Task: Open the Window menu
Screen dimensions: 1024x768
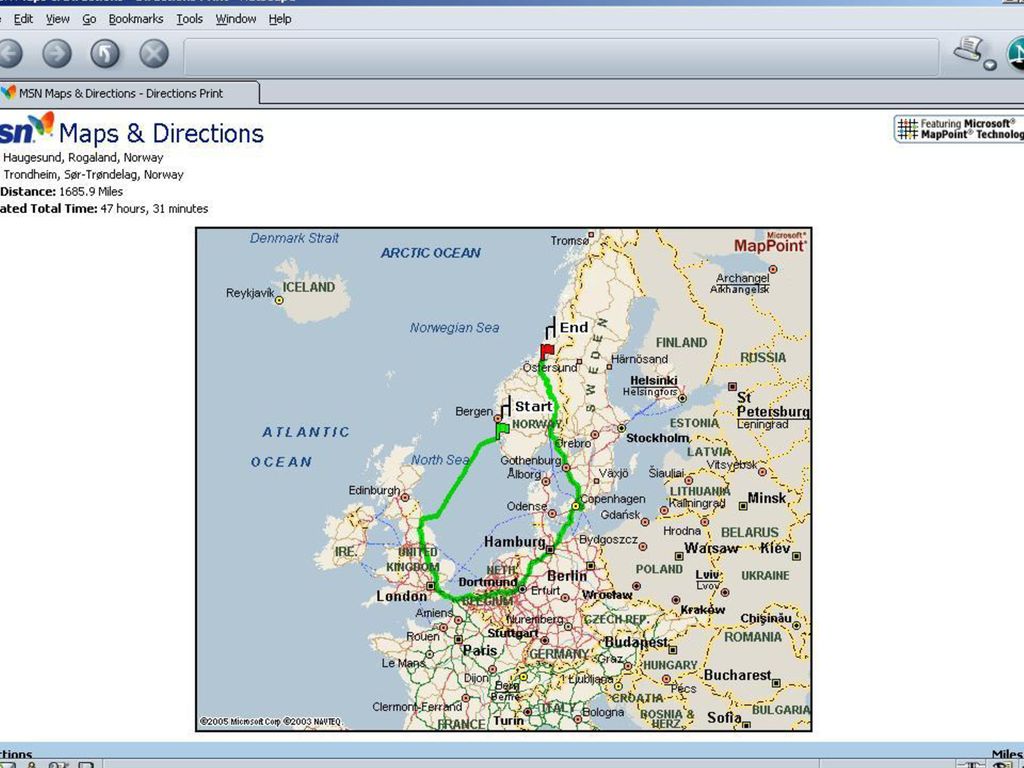Action: click(236, 19)
